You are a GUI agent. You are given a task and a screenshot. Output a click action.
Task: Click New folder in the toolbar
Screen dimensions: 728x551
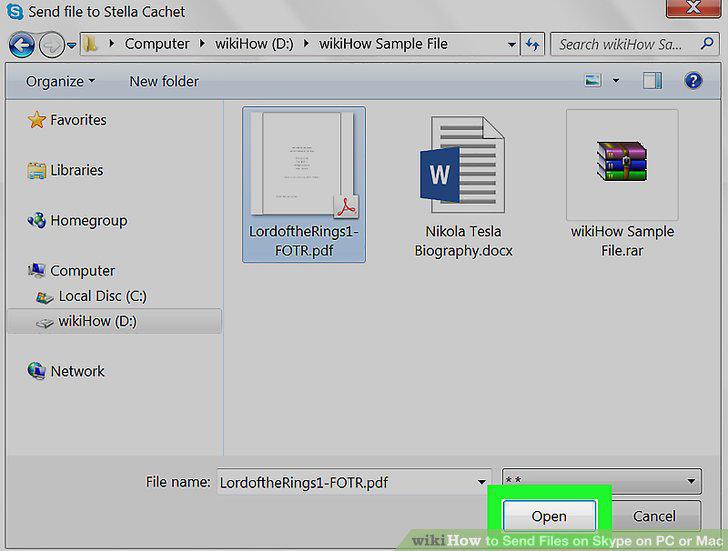click(x=164, y=81)
